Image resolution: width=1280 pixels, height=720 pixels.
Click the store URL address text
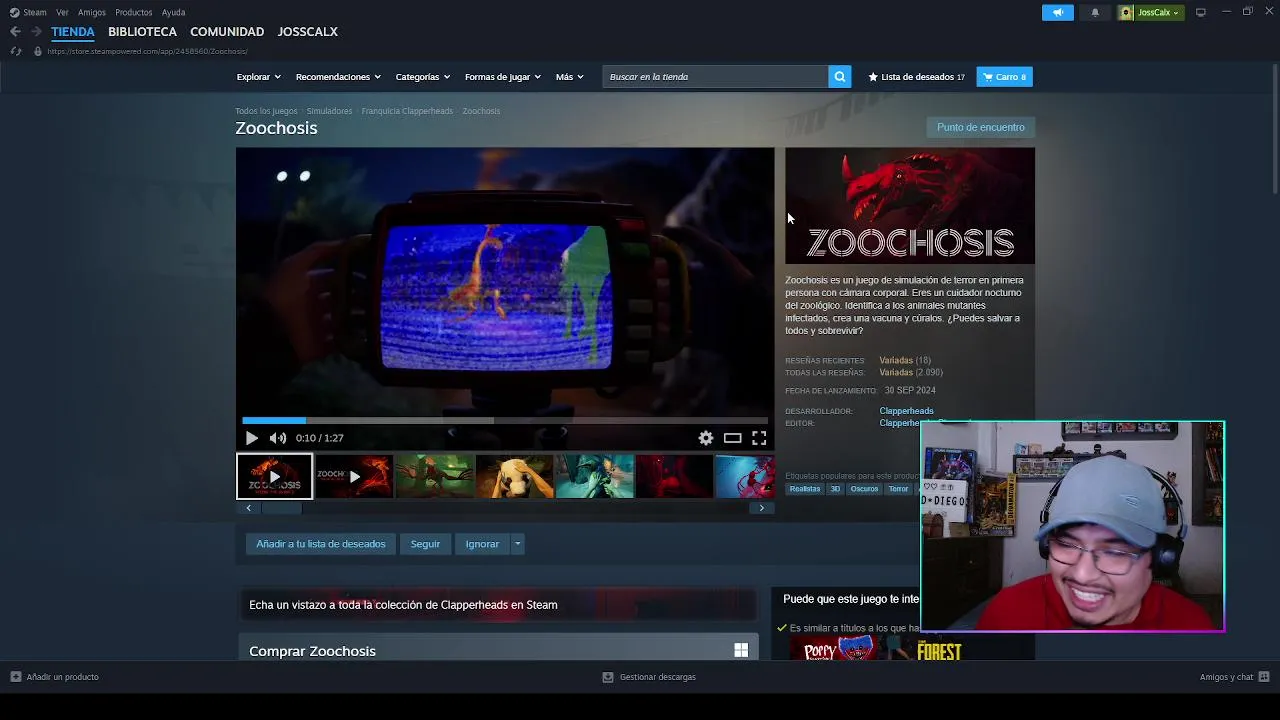(147, 51)
